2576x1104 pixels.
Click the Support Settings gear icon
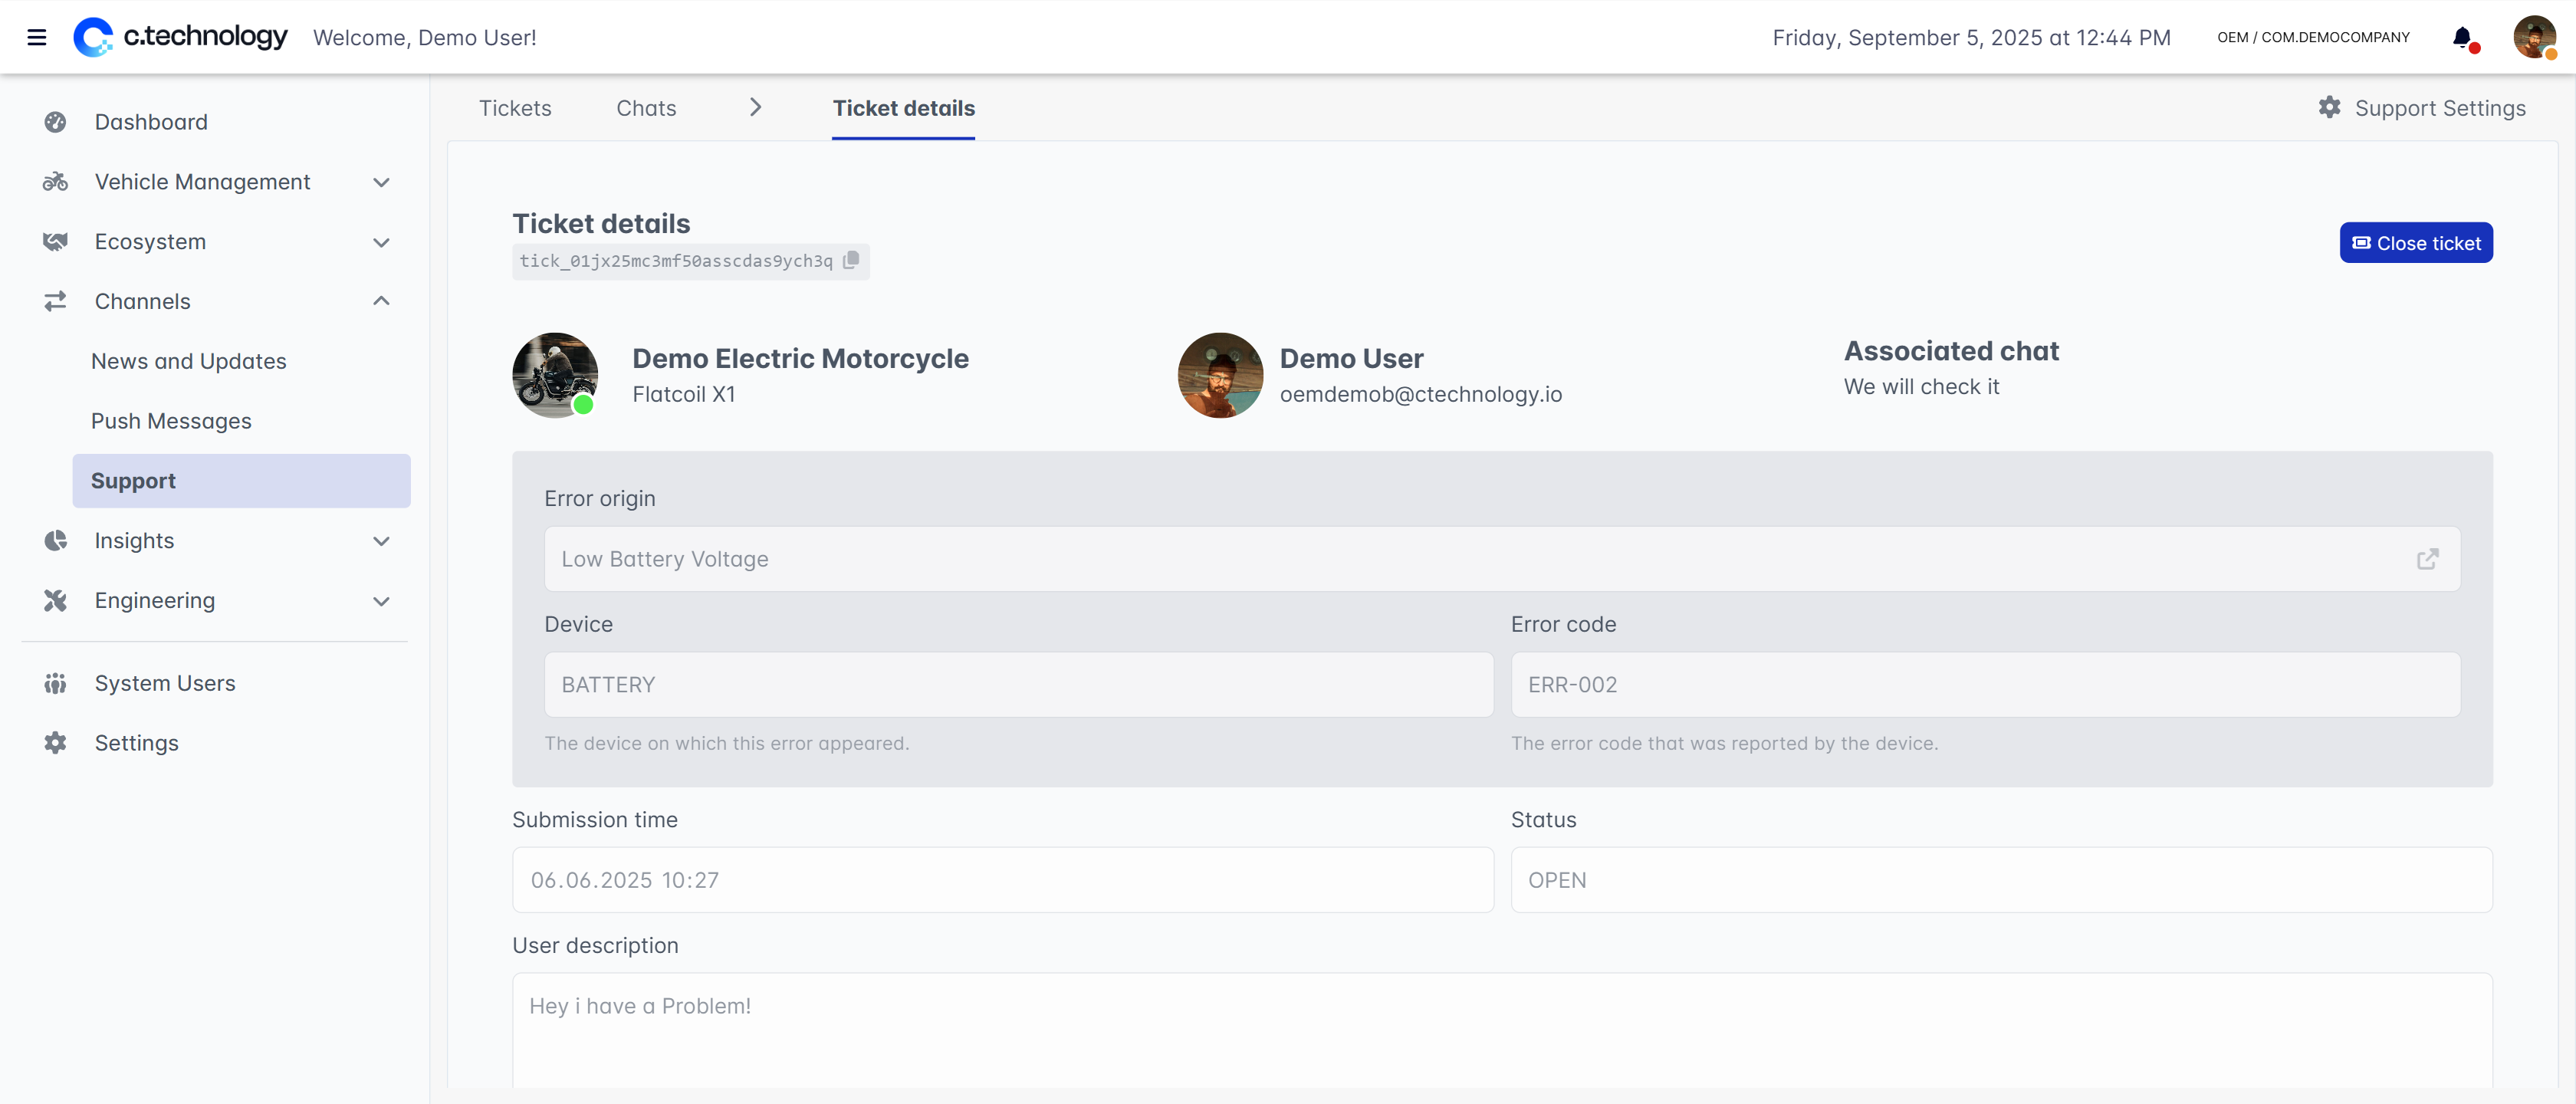tap(2329, 107)
